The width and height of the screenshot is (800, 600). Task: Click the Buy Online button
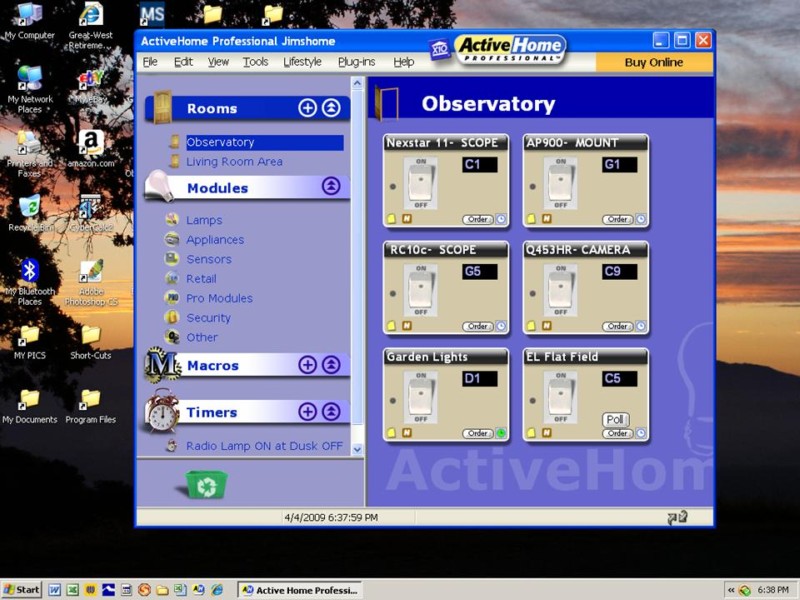(654, 62)
